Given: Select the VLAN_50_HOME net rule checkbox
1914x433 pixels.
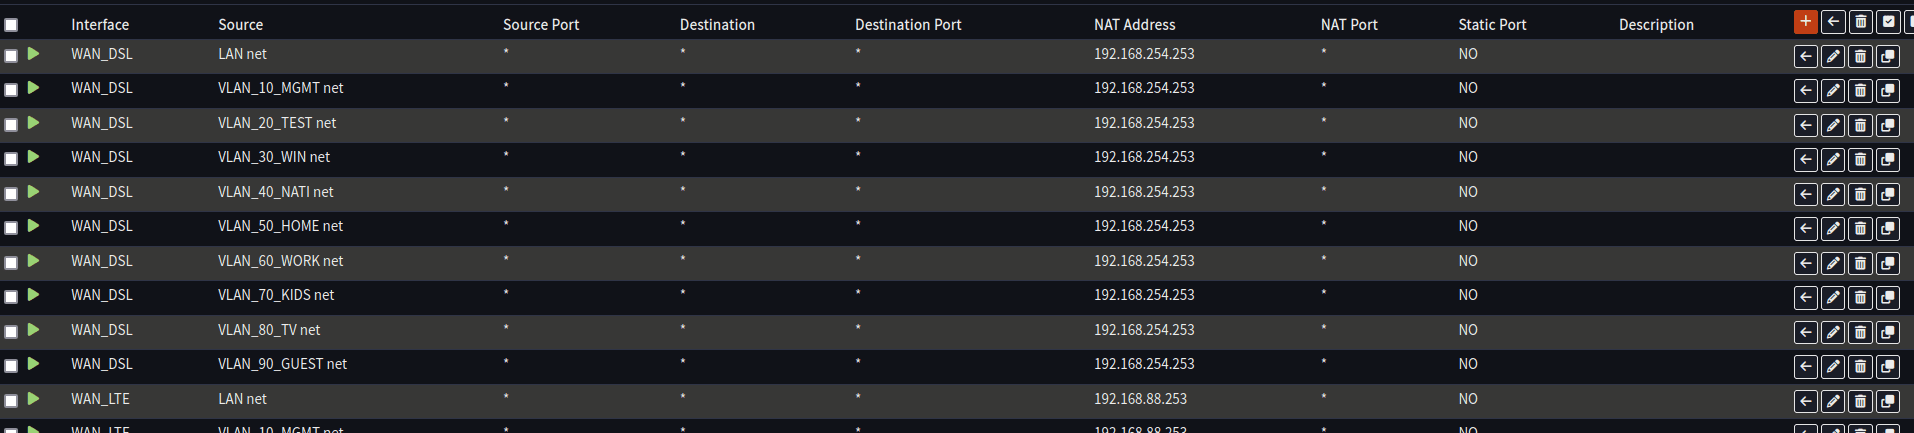Looking at the screenshot, I should pyautogui.click(x=11, y=228).
